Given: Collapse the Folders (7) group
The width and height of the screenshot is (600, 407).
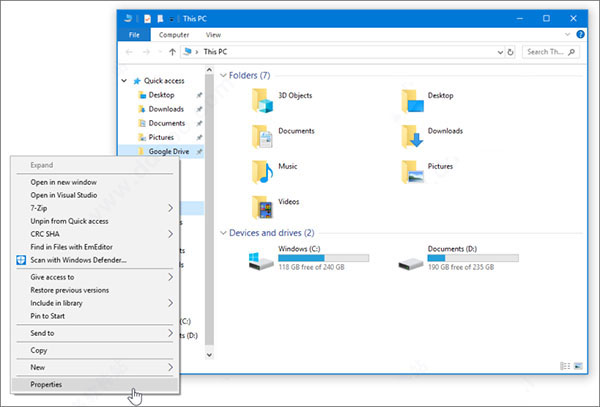Looking at the screenshot, I should 222,75.
